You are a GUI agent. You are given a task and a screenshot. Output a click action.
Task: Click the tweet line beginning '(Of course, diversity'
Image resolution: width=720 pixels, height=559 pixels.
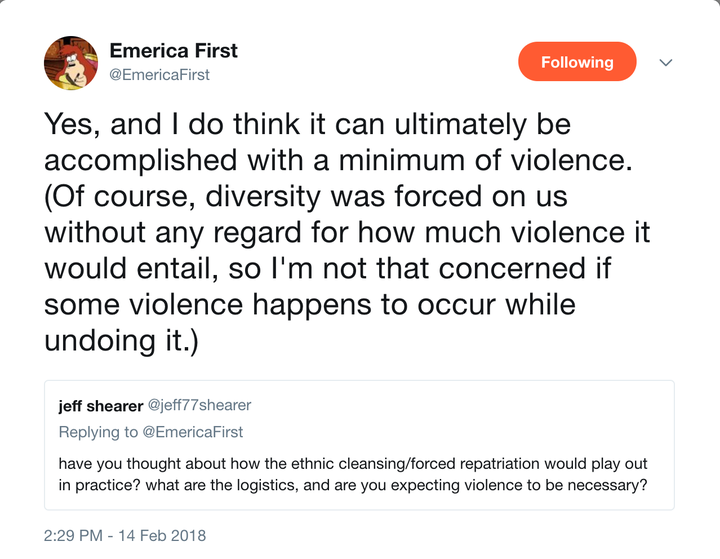(x=306, y=196)
